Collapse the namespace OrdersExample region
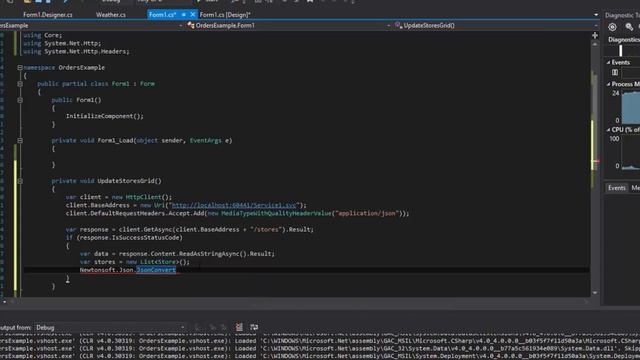This screenshot has height=360, width=640. point(20,67)
